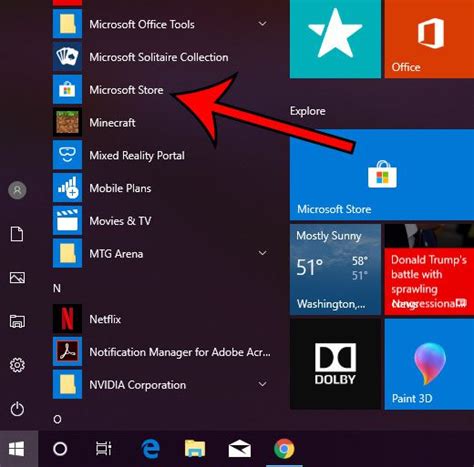Screen dimensions: 474x467
Task: Click the Microsoft Store app name
Action: tap(126, 90)
